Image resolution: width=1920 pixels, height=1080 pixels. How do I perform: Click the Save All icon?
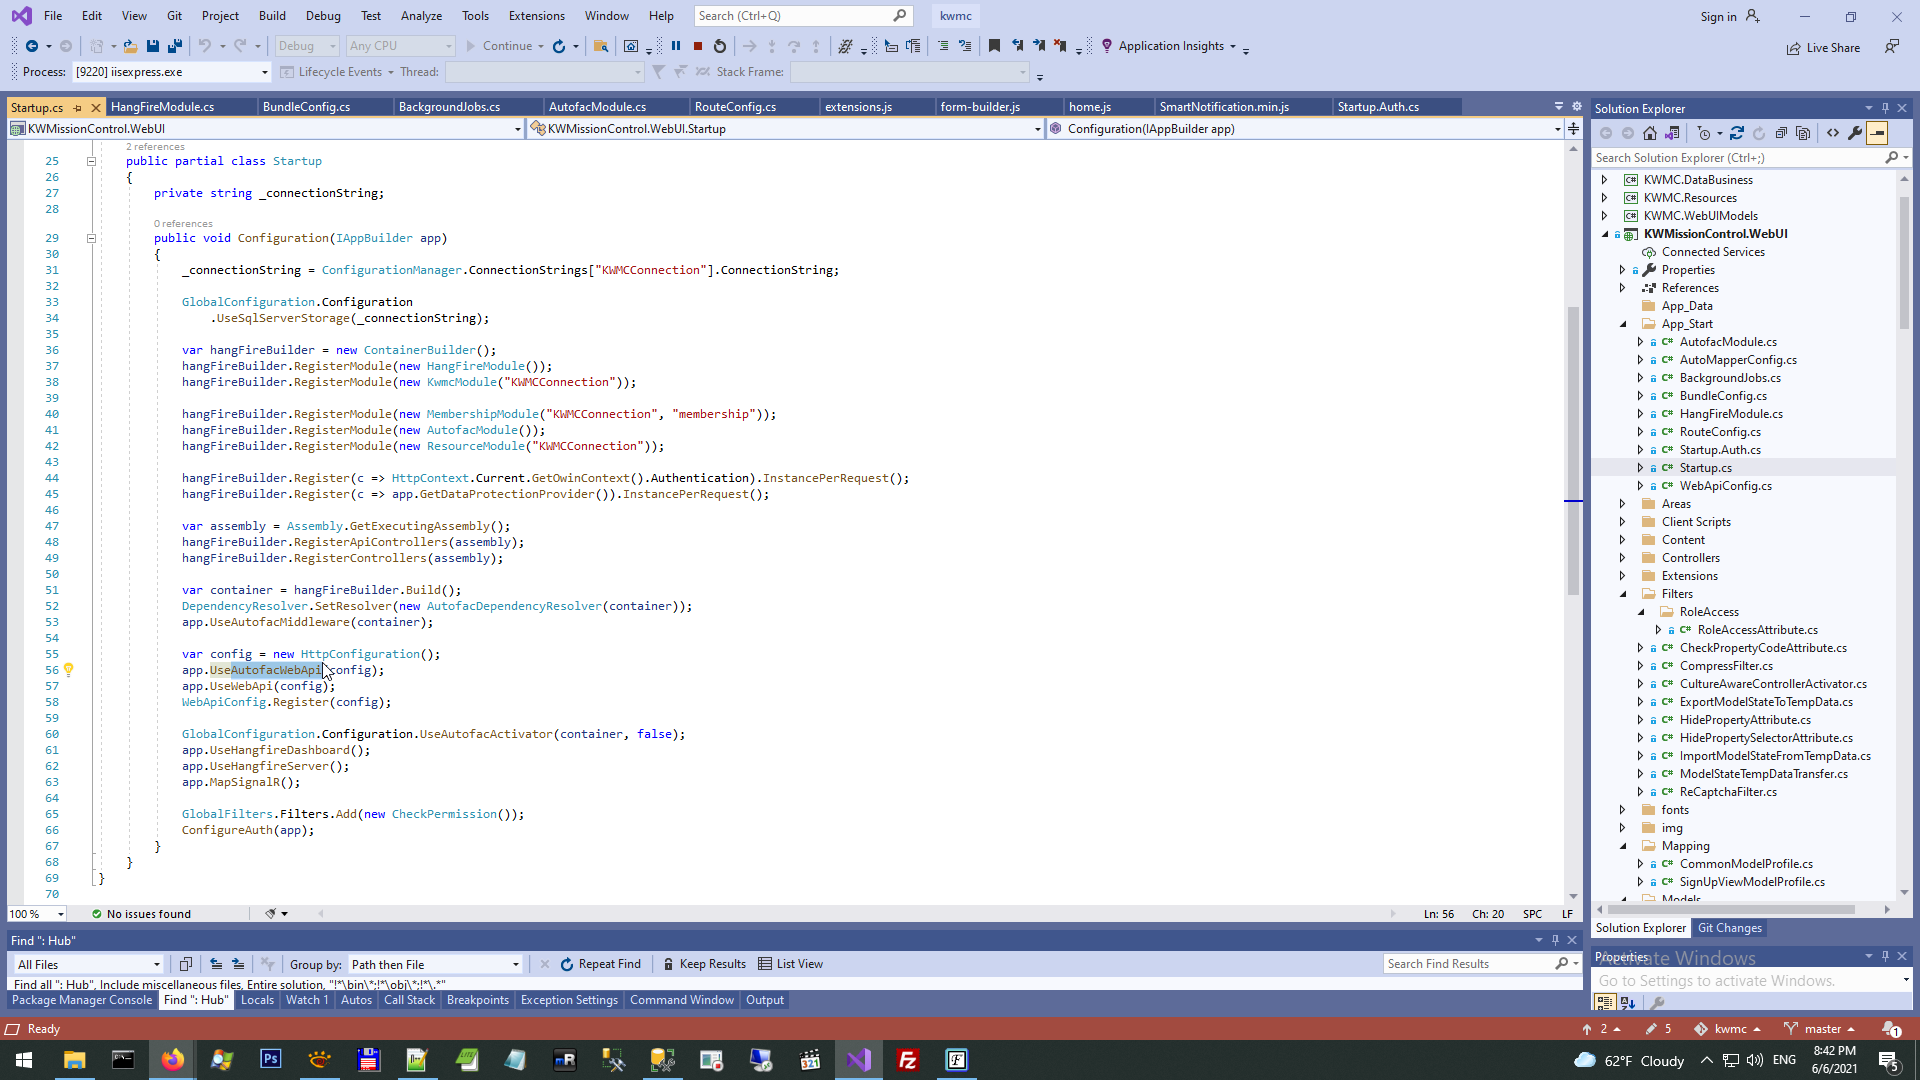(x=175, y=46)
